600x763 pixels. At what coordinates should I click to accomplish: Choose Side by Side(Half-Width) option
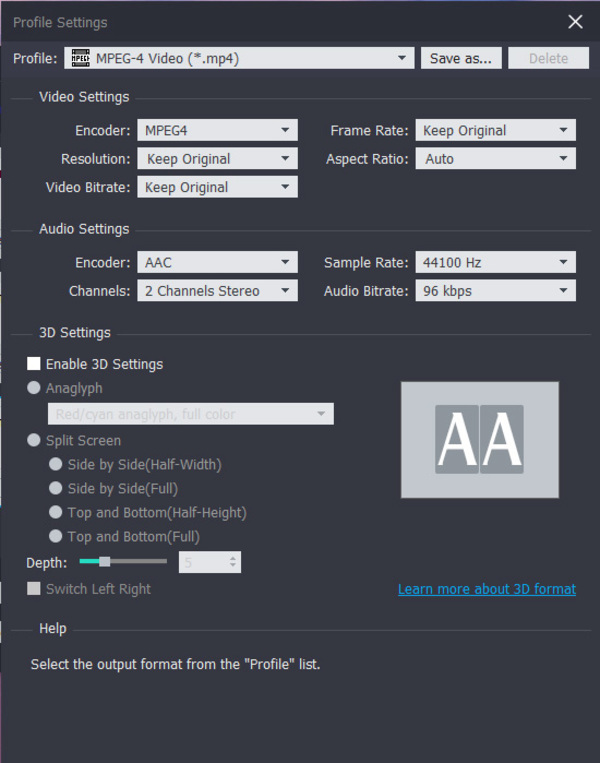point(55,464)
